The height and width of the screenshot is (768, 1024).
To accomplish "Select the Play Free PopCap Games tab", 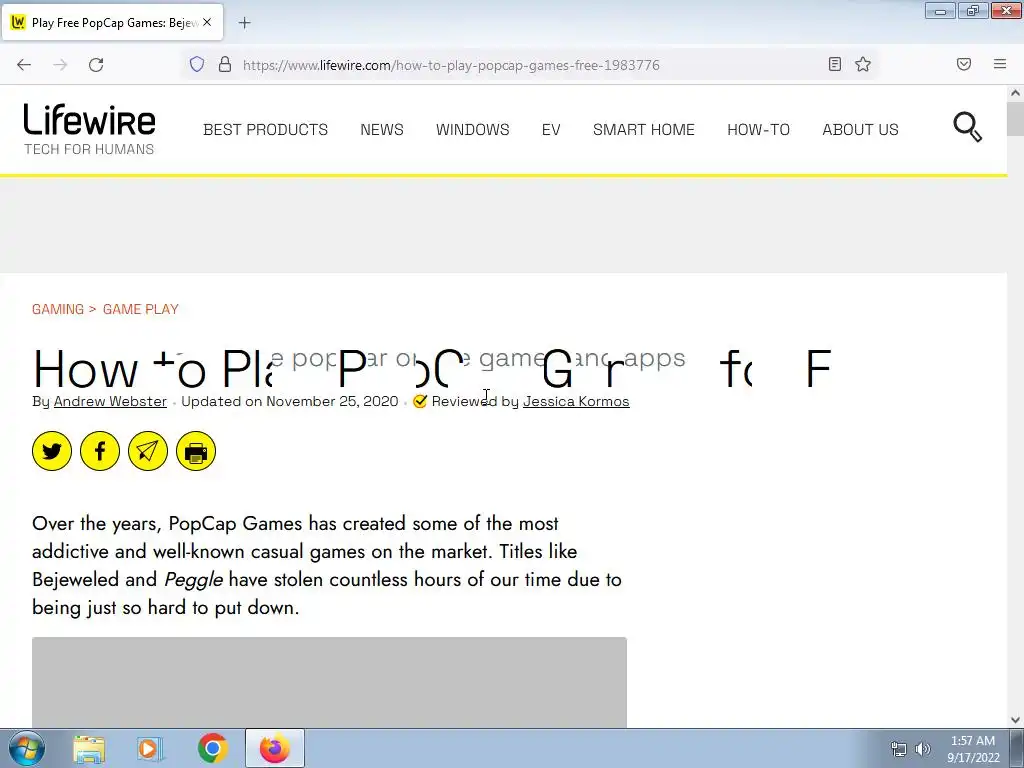I will [112, 23].
